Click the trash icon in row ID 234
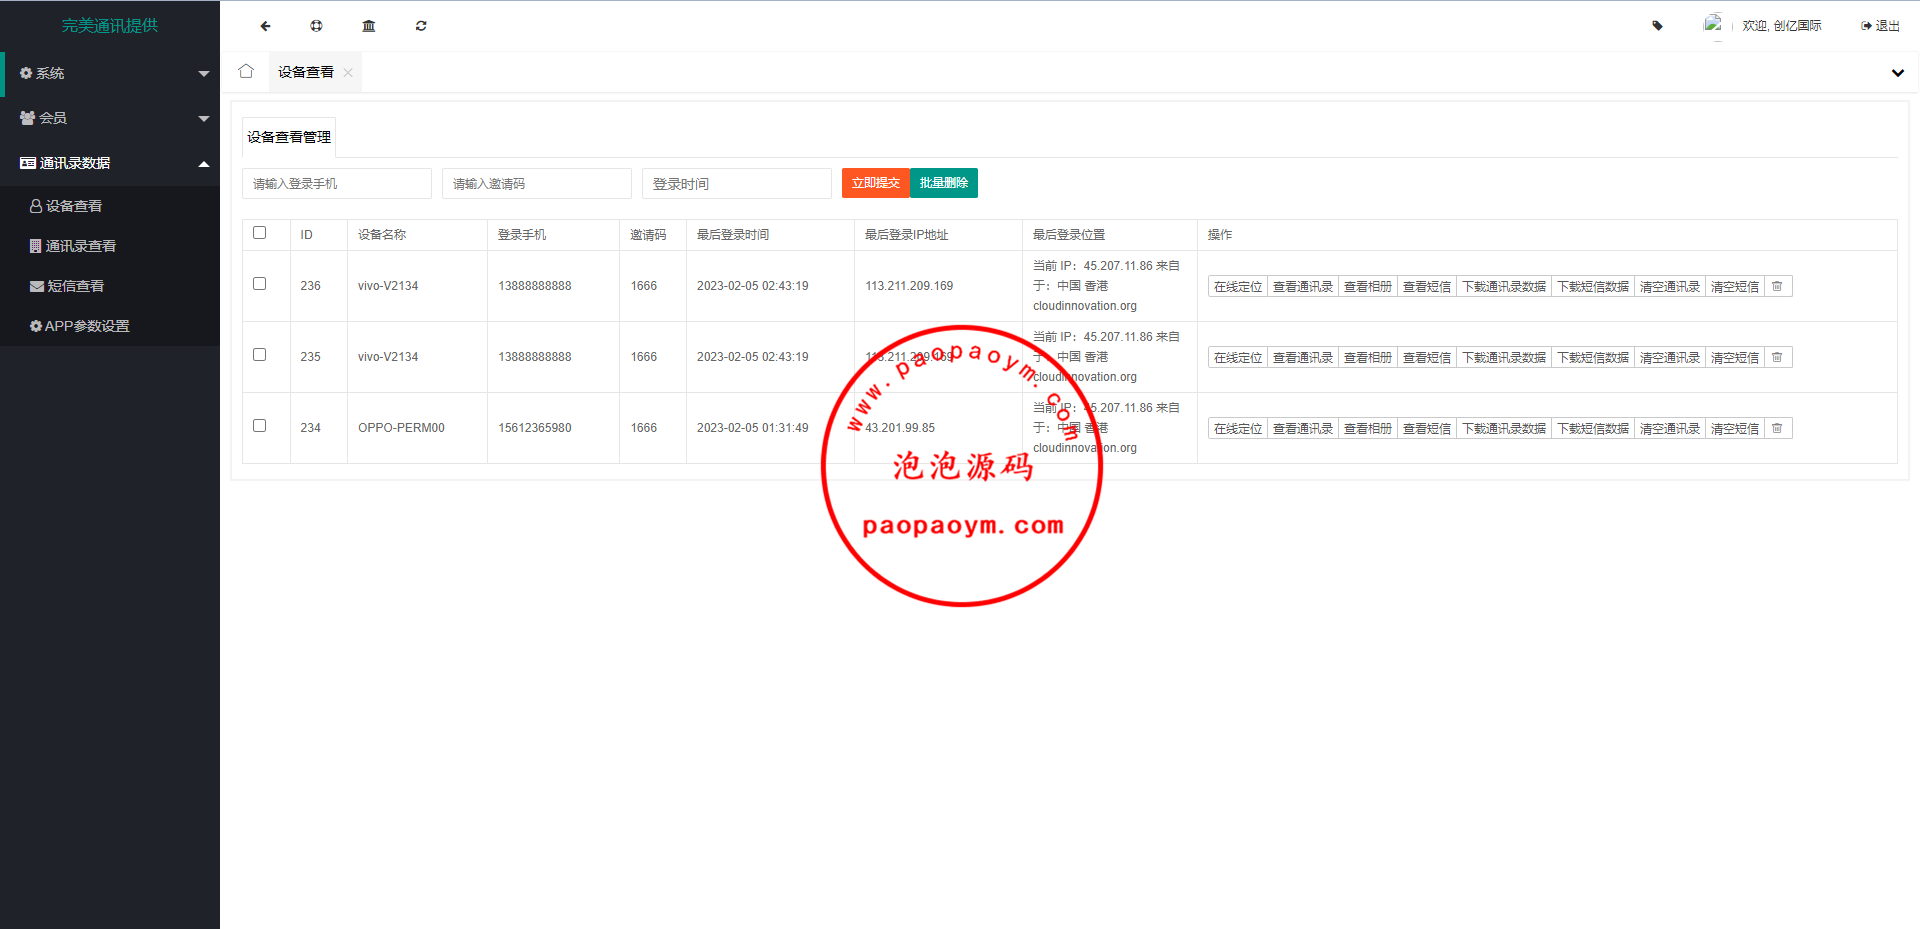1920x929 pixels. (1777, 429)
